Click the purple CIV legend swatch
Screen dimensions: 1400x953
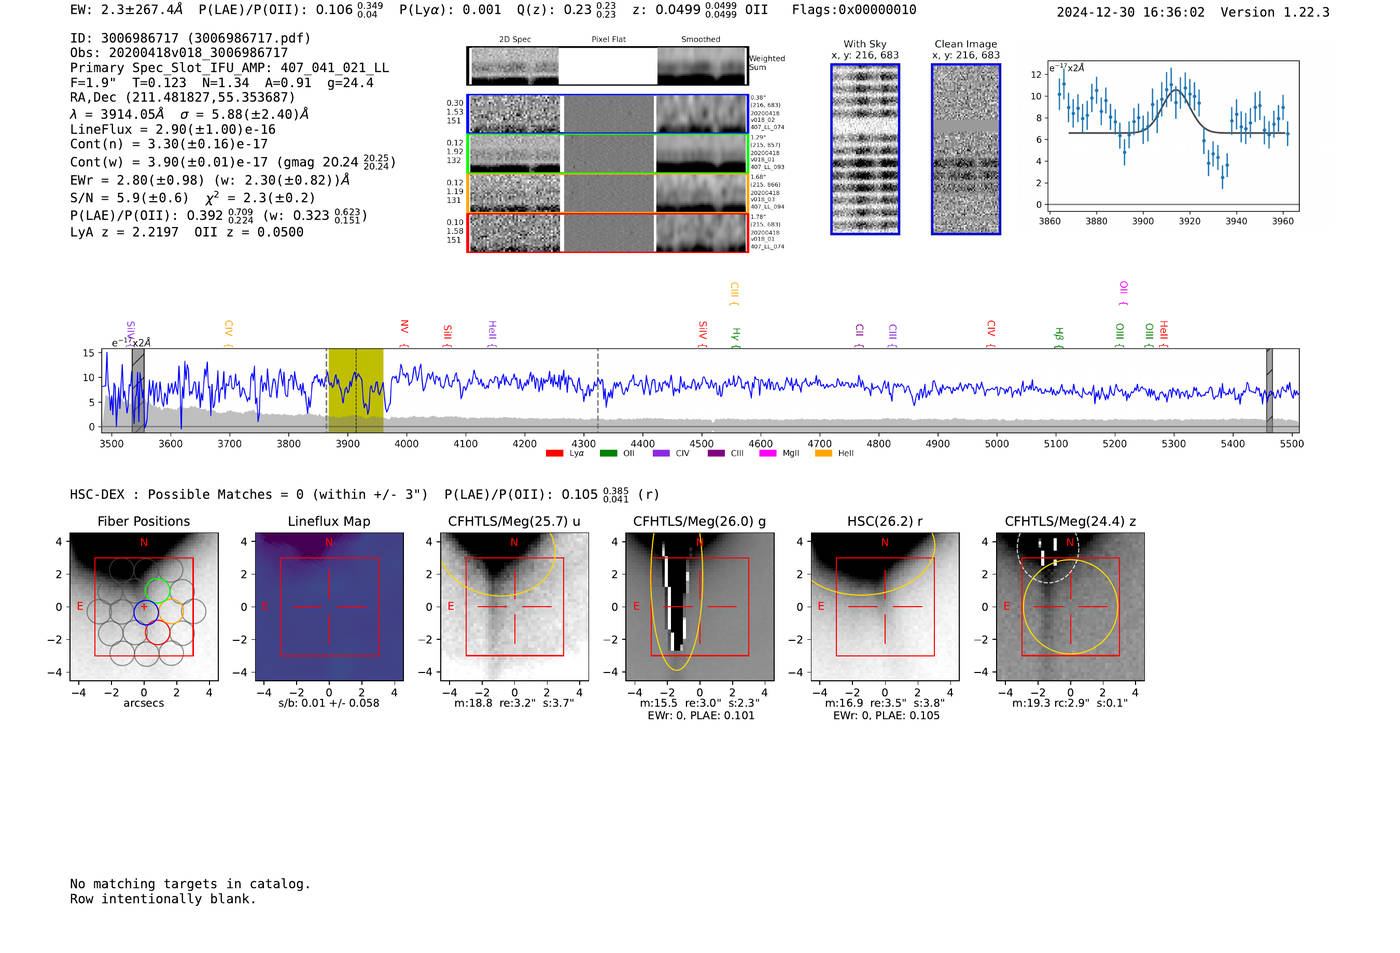661,453
